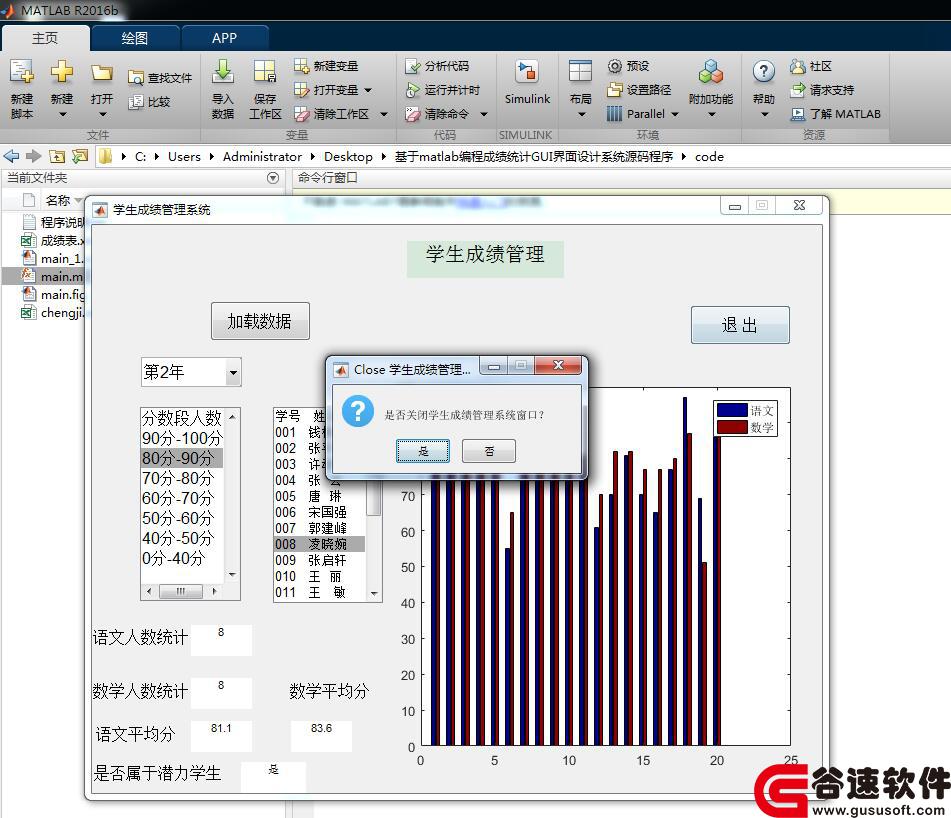Click the Help (帮助) question mark icon
This screenshot has height=818, width=951.
[x=764, y=72]
